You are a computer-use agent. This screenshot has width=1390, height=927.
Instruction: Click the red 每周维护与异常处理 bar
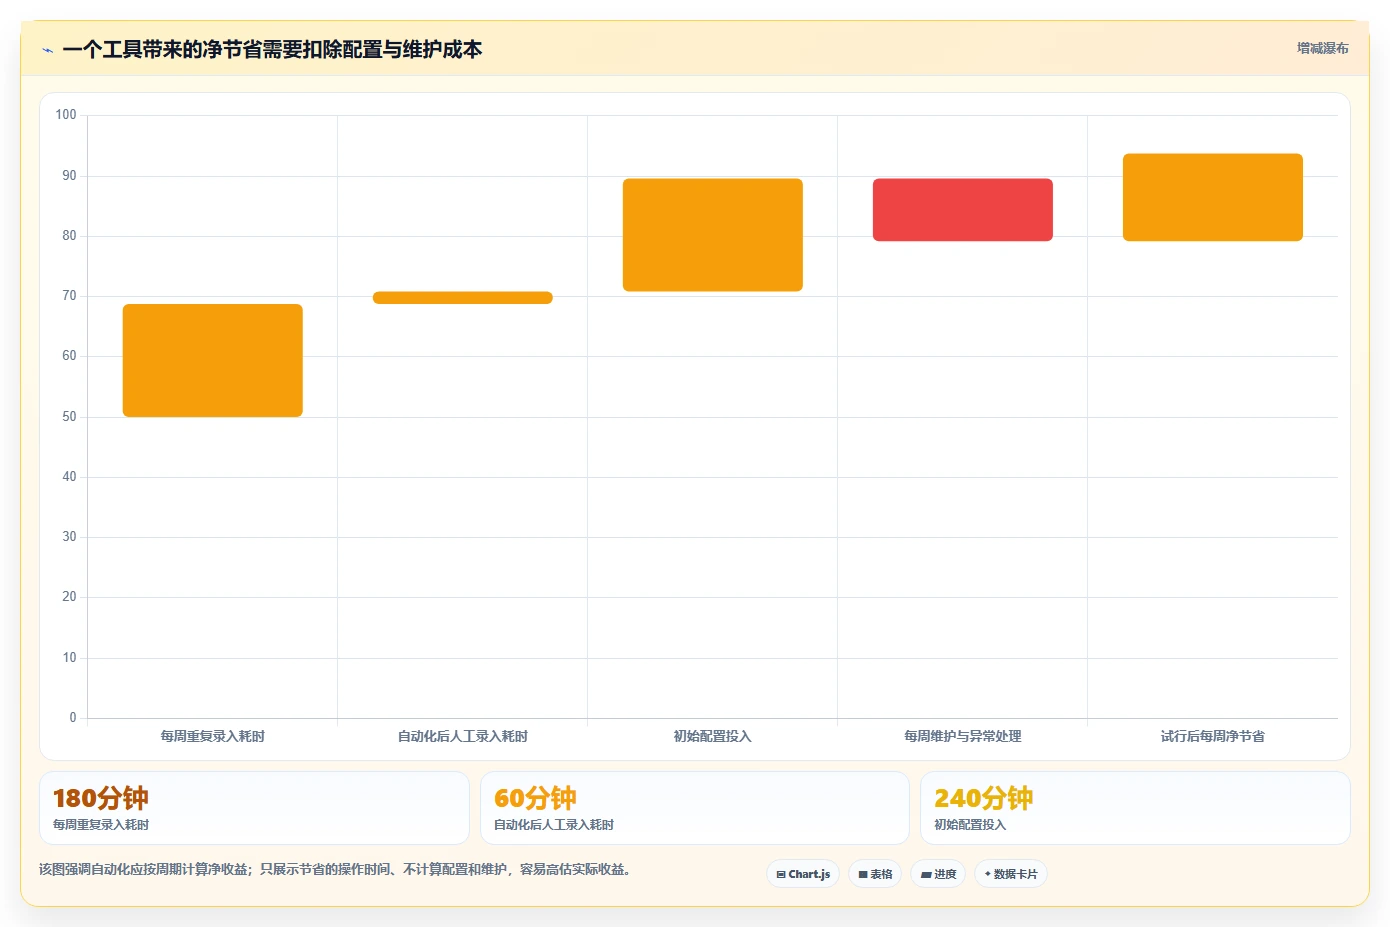tap(963, 210)
